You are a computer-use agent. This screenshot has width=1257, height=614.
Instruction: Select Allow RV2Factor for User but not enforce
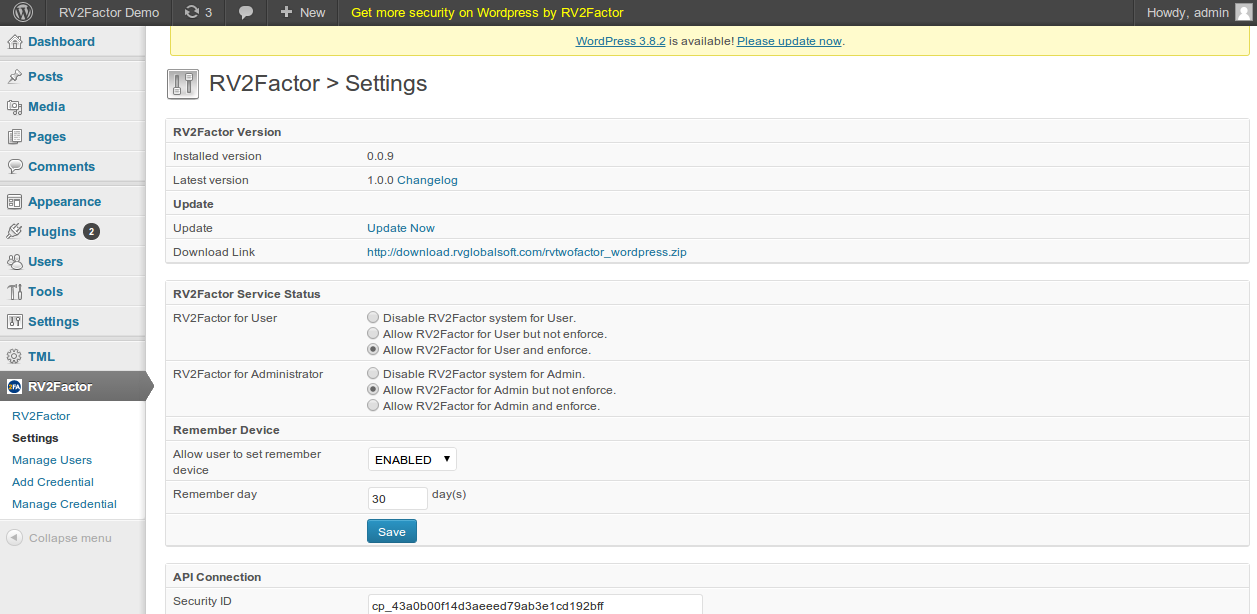coord(373,334)
